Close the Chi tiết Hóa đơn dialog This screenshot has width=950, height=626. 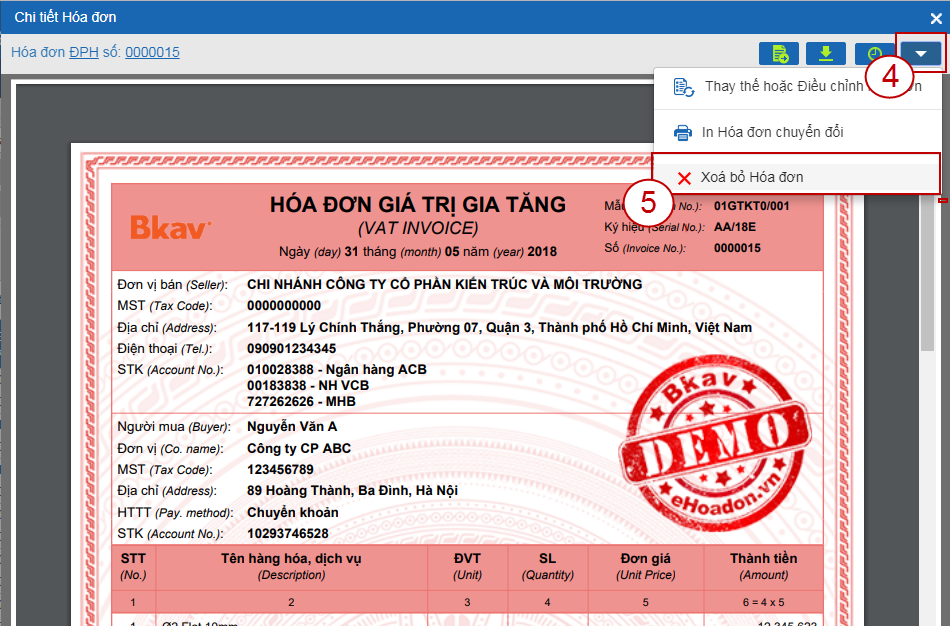(x=936, y=18)
